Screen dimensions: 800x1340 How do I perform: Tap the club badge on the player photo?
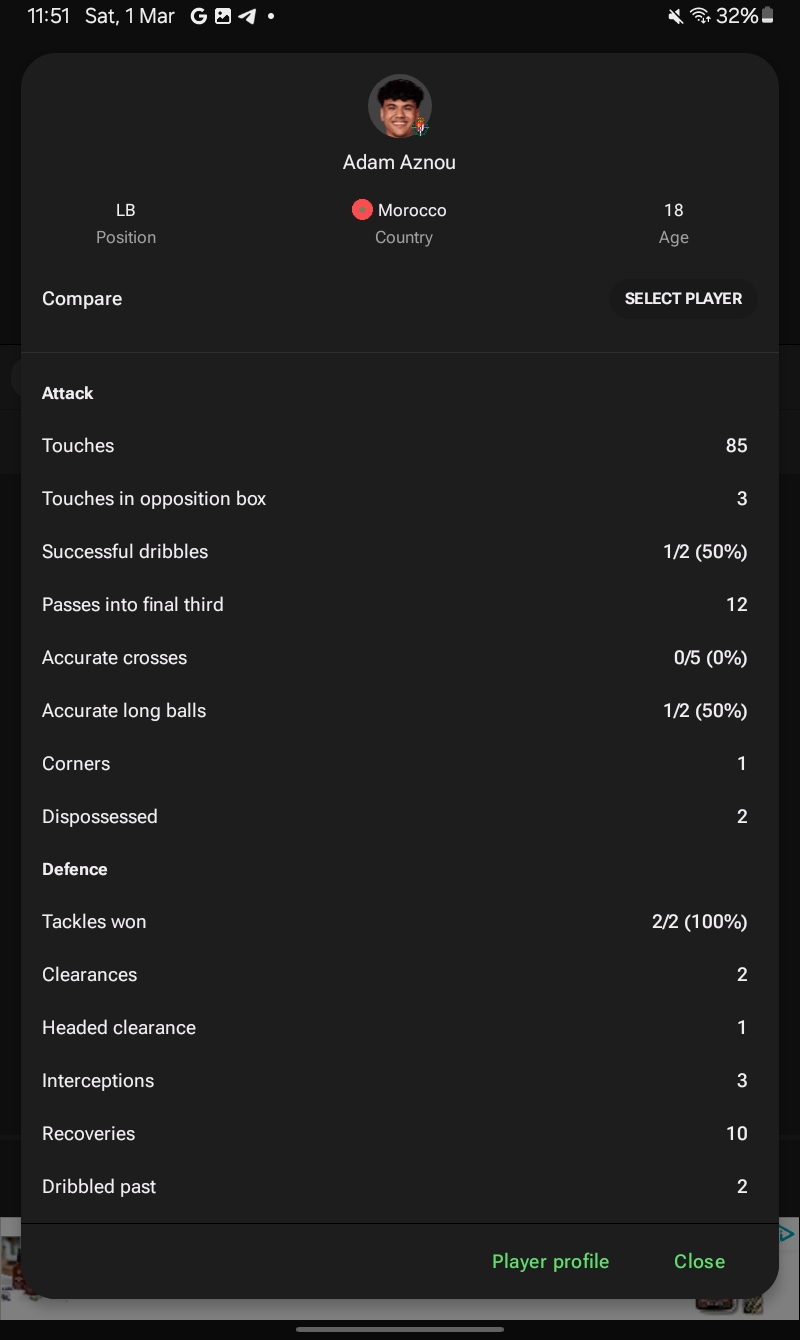[x=421, y=127]
